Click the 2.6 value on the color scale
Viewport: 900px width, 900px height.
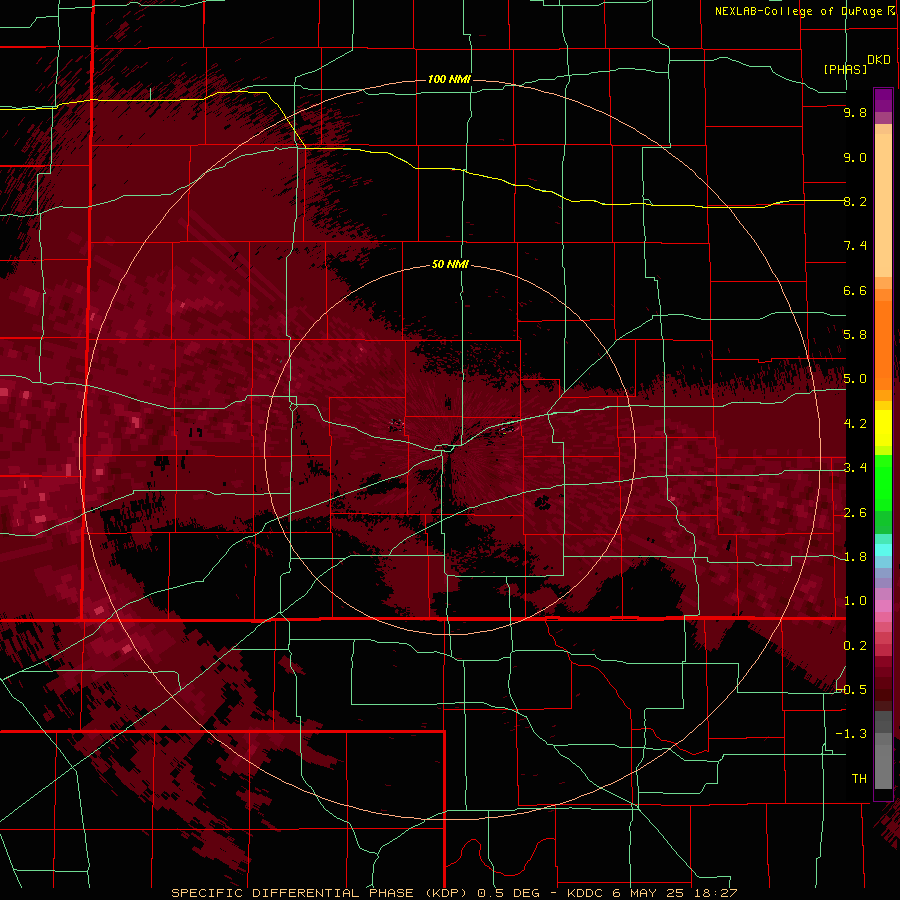click(855, 513)
